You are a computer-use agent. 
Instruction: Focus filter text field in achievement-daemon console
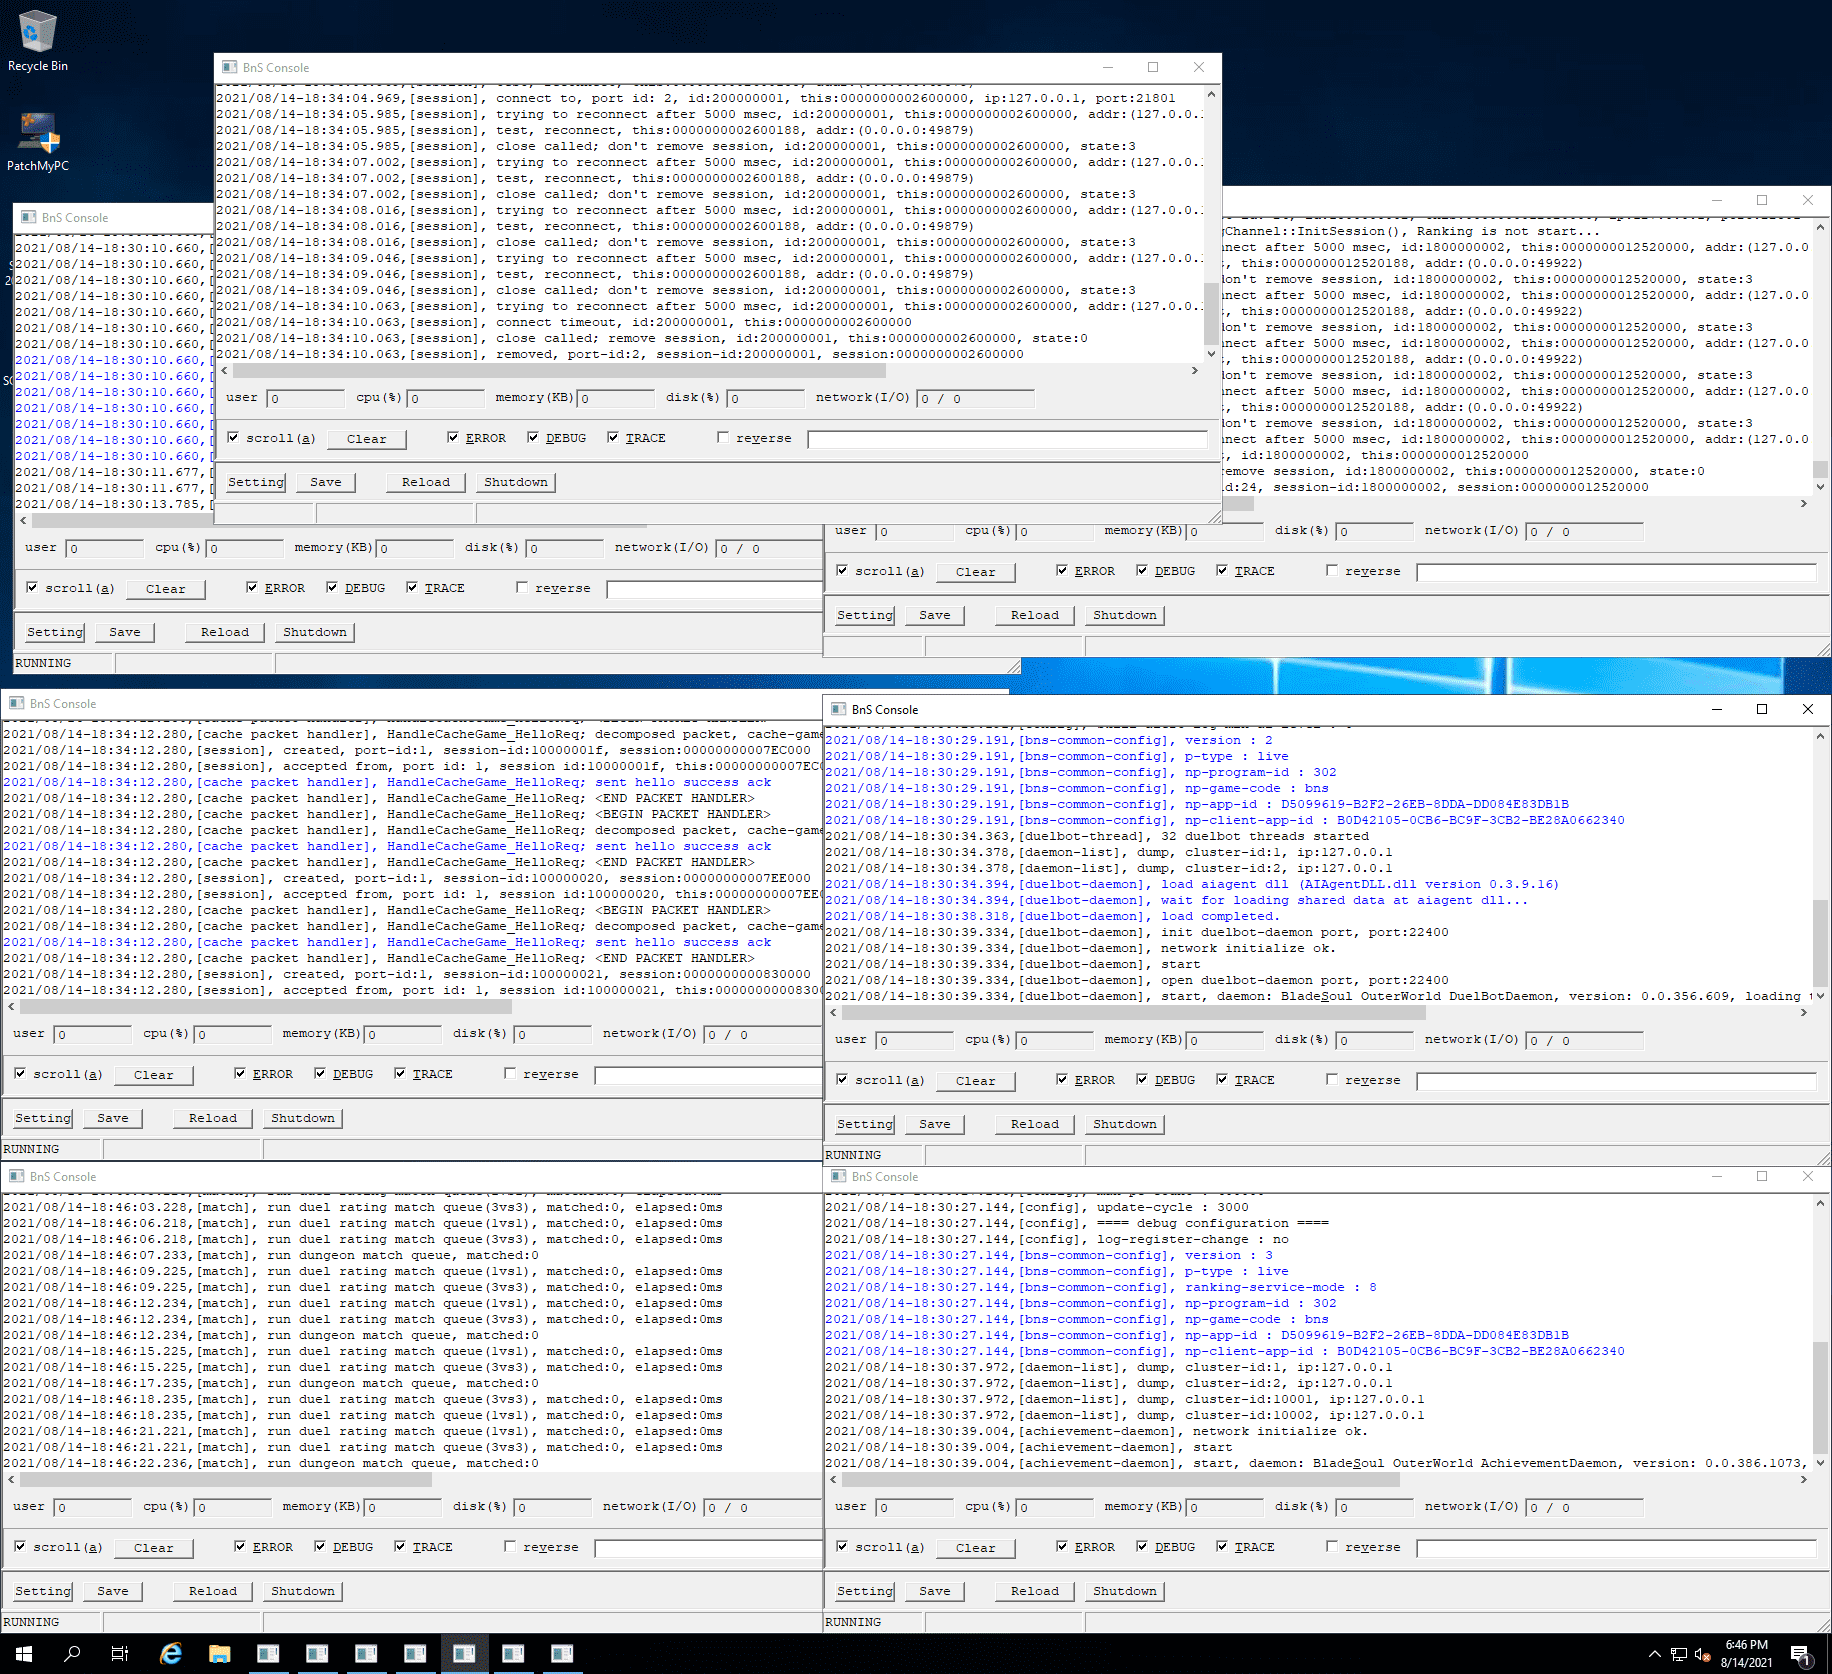1616,1548
